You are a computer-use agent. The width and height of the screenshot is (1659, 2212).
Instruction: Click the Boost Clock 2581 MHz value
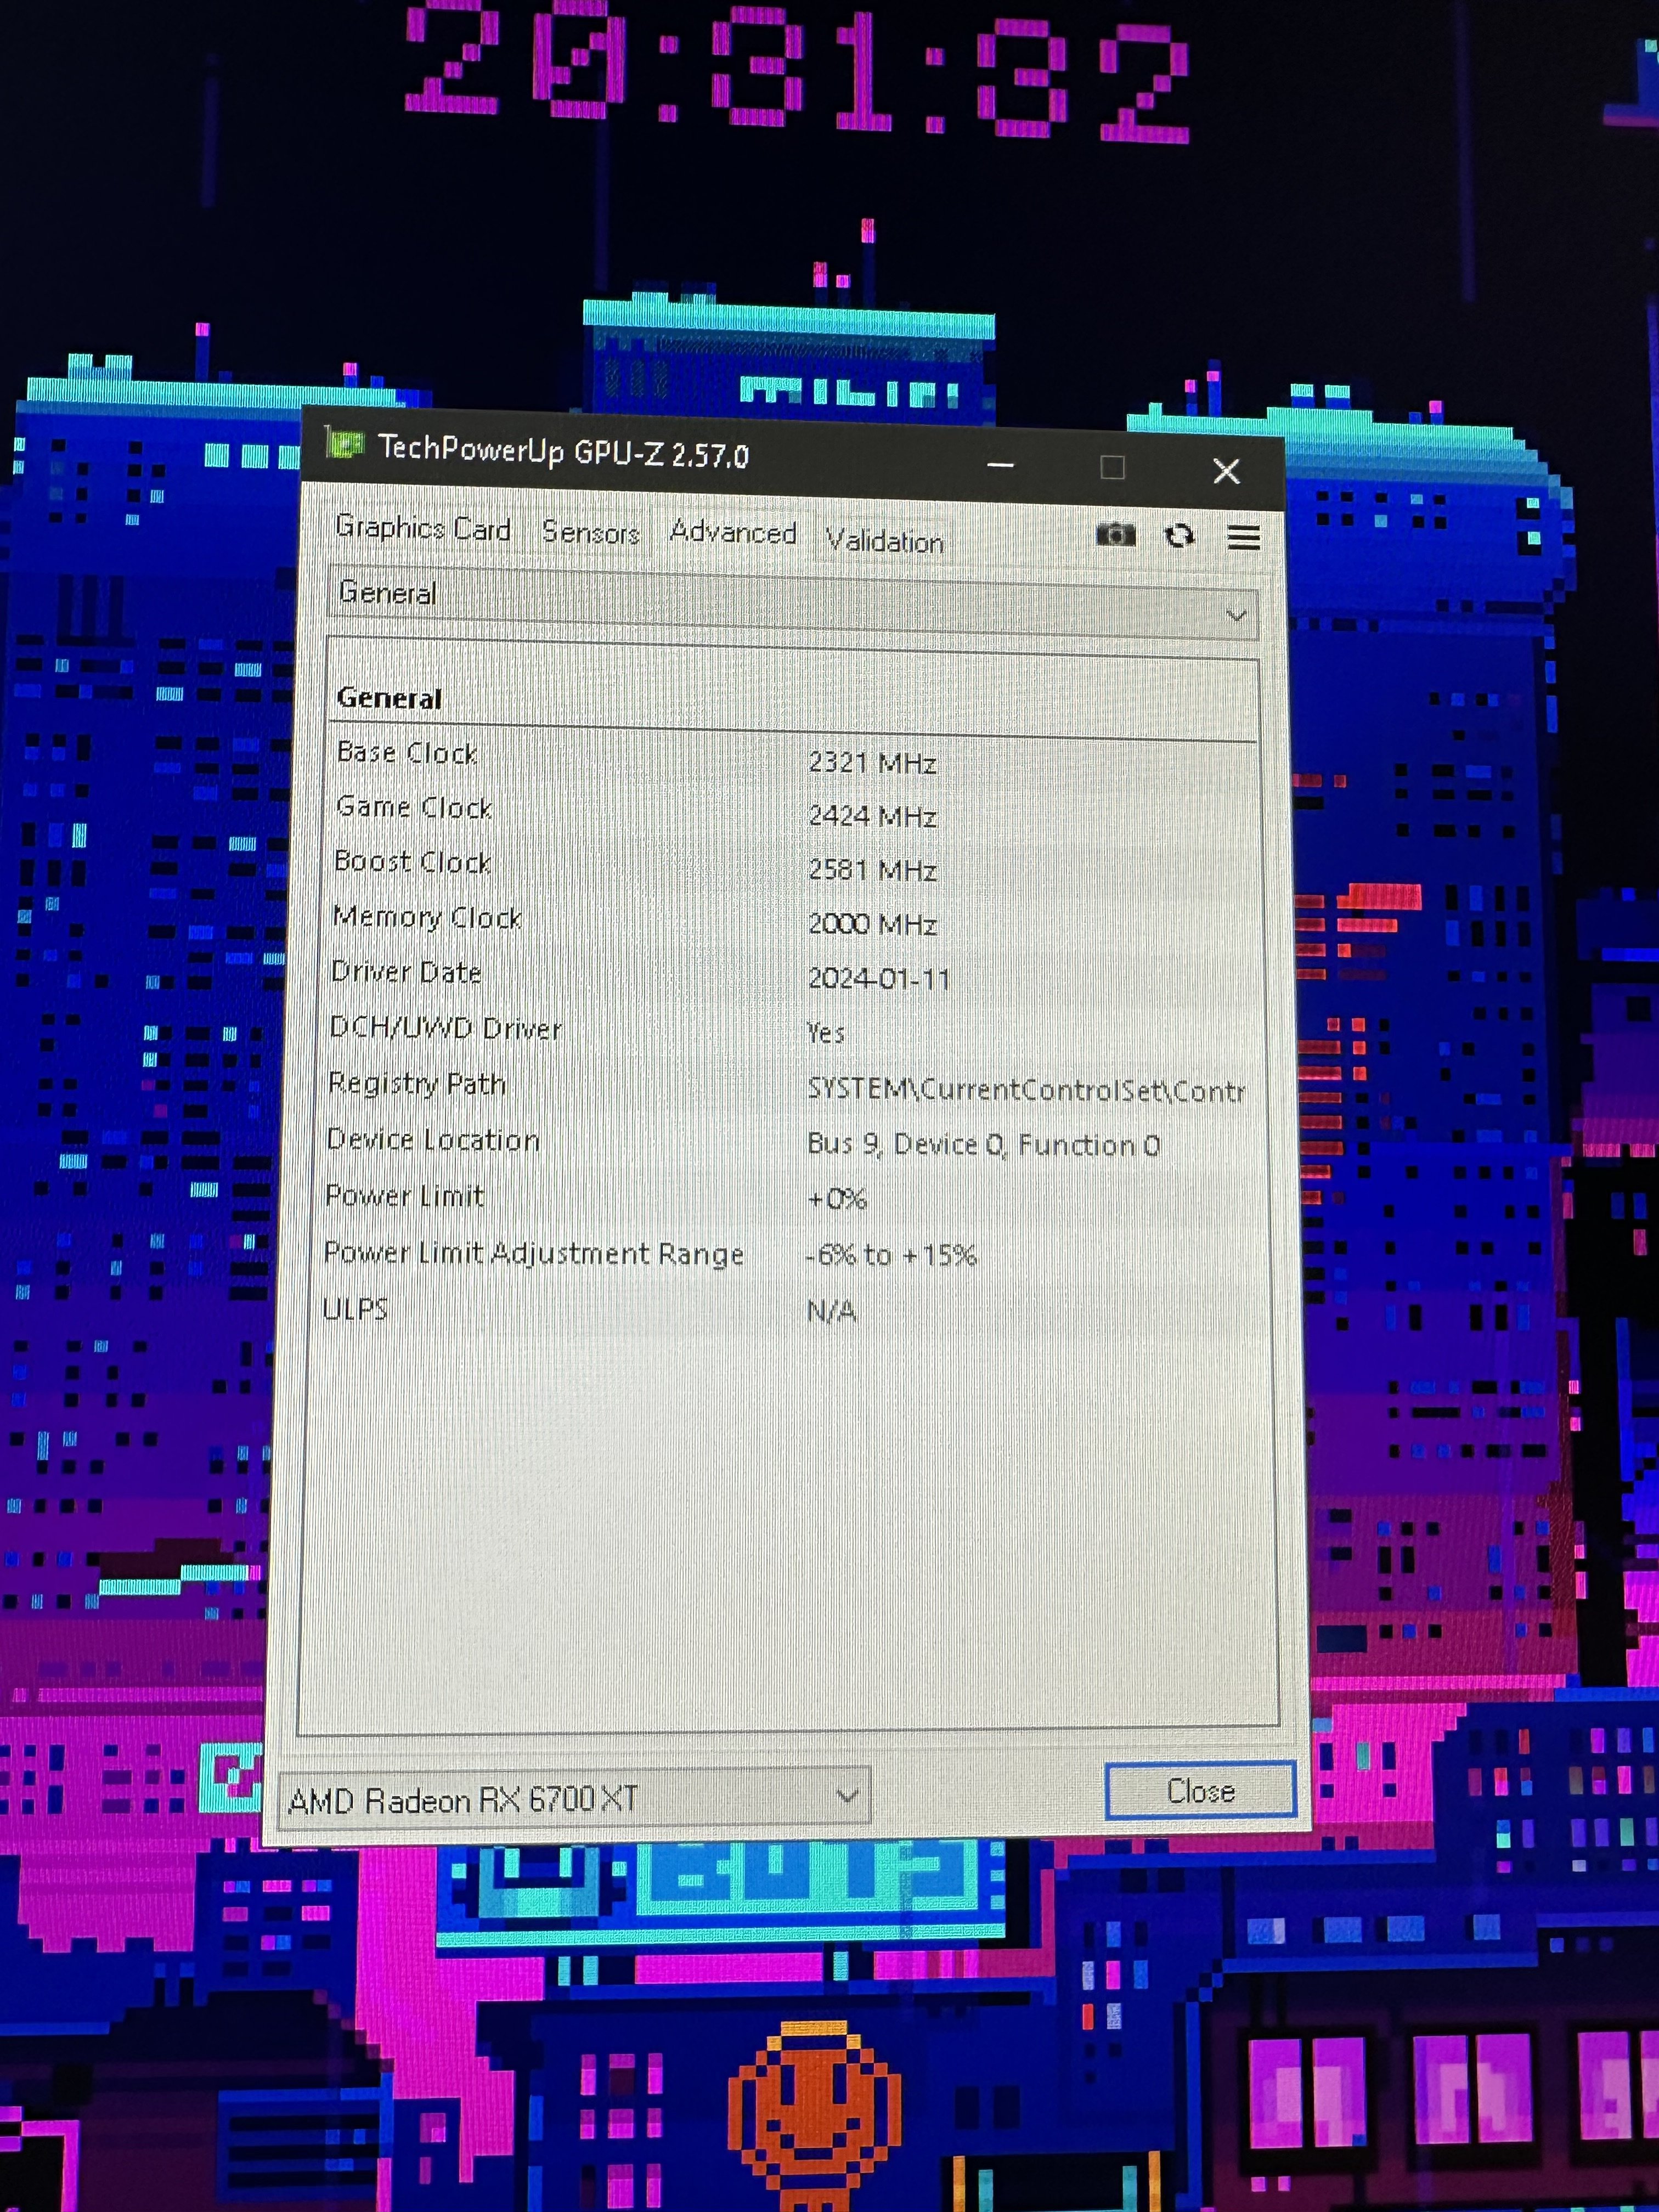[872, 869]
